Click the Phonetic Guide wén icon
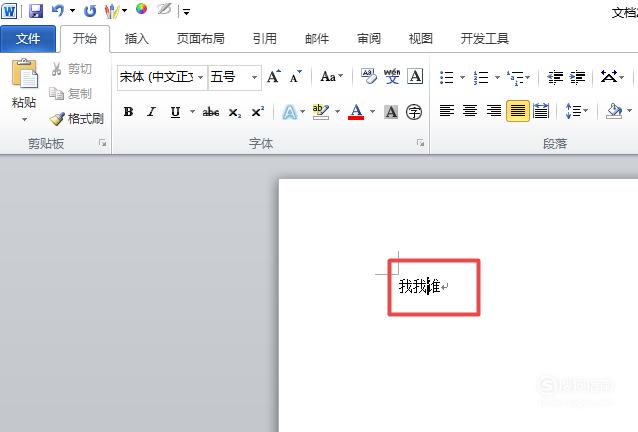This screenshot has width=638, height=432. [x=392, y=76]
